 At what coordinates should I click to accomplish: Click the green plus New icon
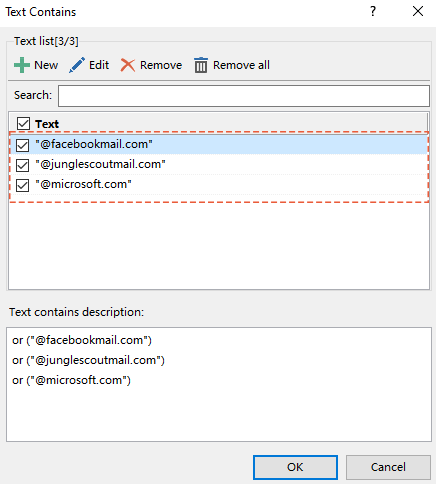(22, 65)
